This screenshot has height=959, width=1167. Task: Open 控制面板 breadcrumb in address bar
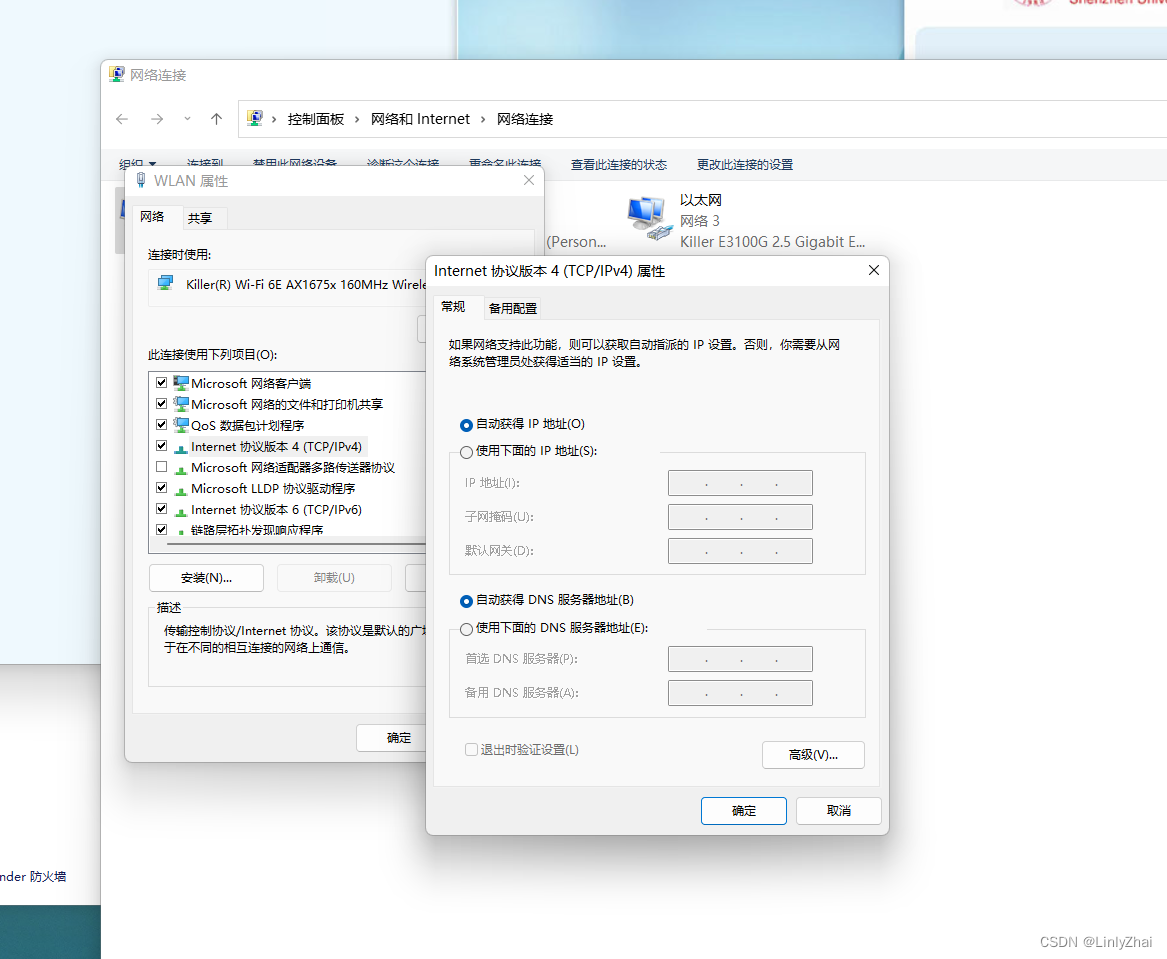[x=316, y=119]
